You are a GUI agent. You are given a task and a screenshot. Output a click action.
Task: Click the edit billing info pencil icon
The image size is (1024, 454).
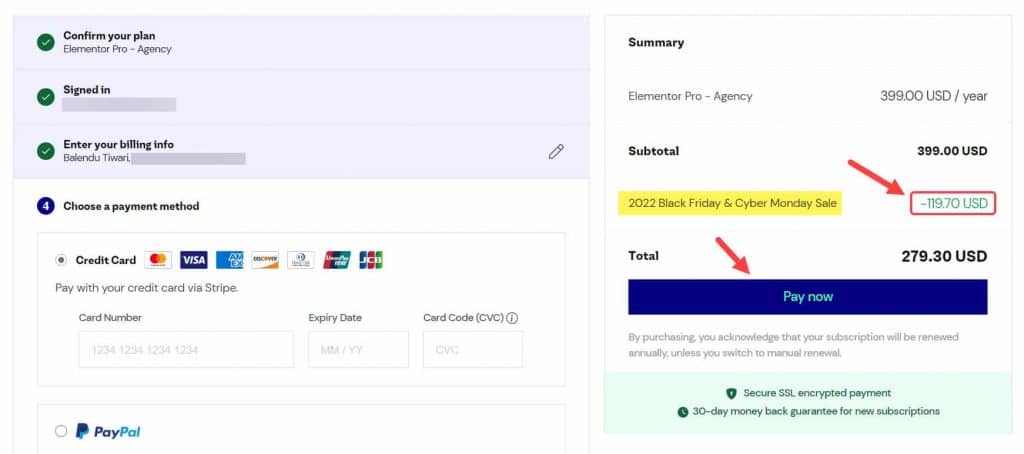click(556, 151)
